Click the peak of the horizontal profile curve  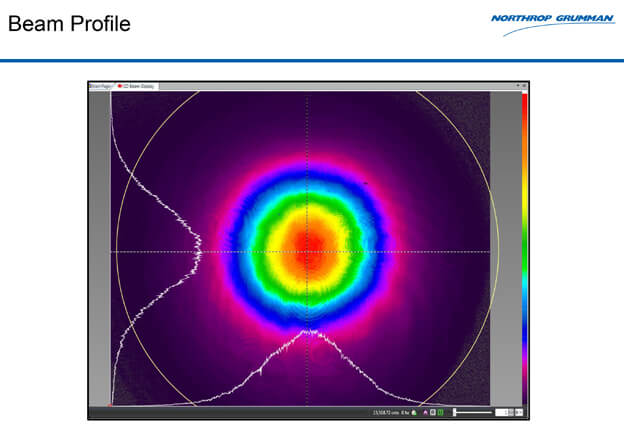(x=311, y=332)
